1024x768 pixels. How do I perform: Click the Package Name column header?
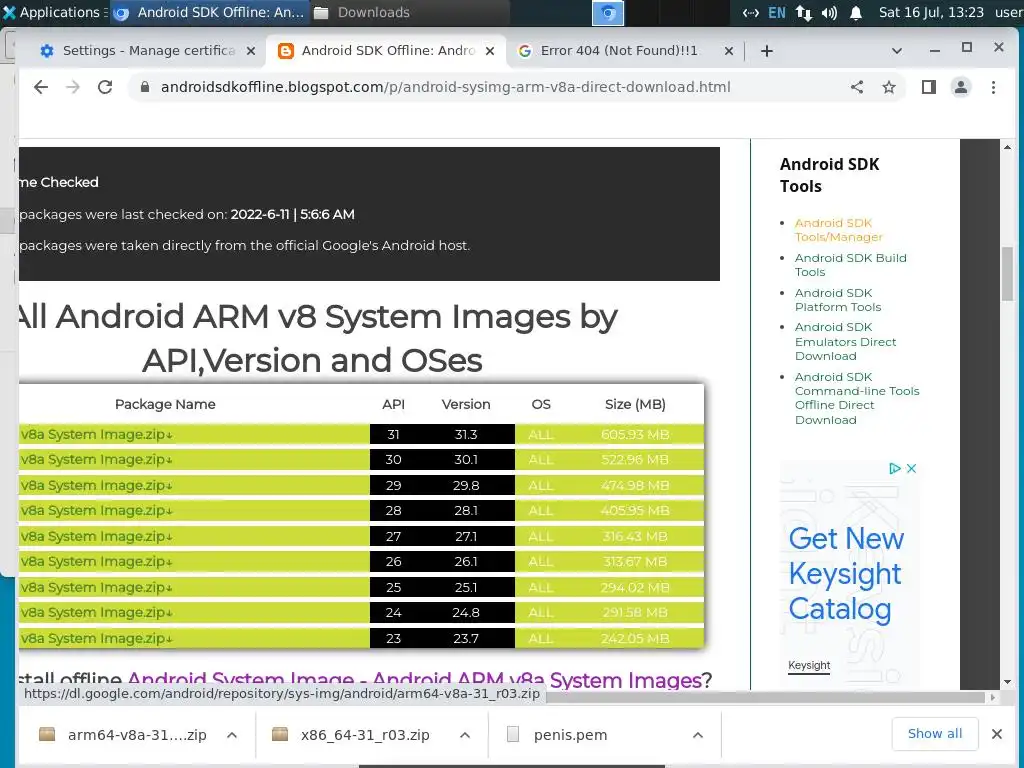pyautogui.click(x=165, y=404)
